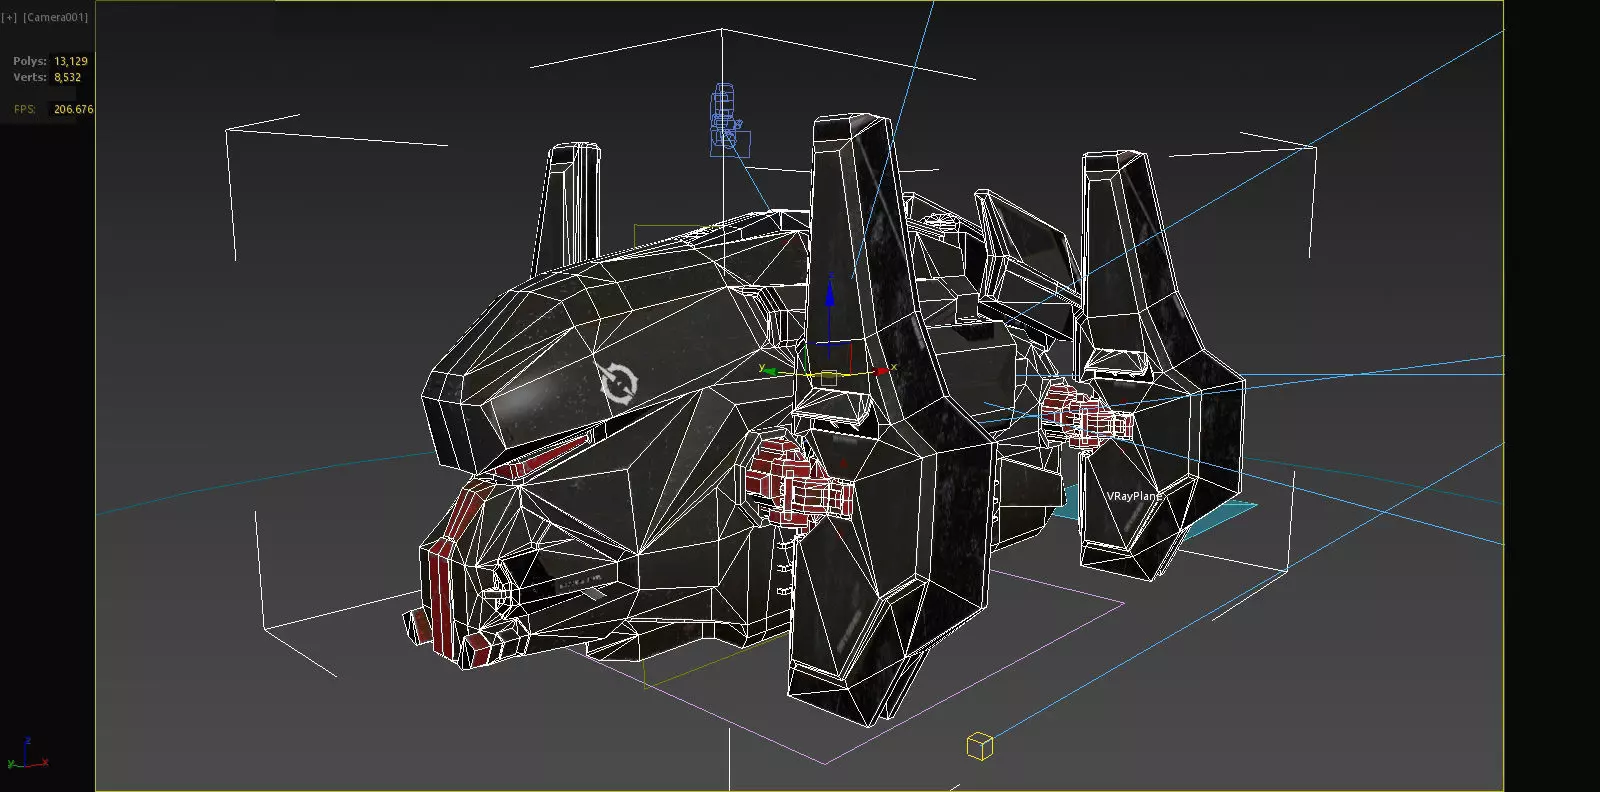This screenshot has height=792, width=1600.
Task: Click the blue Z-axis arrow of the transform gizmo
Action: (x=829, y=296)
